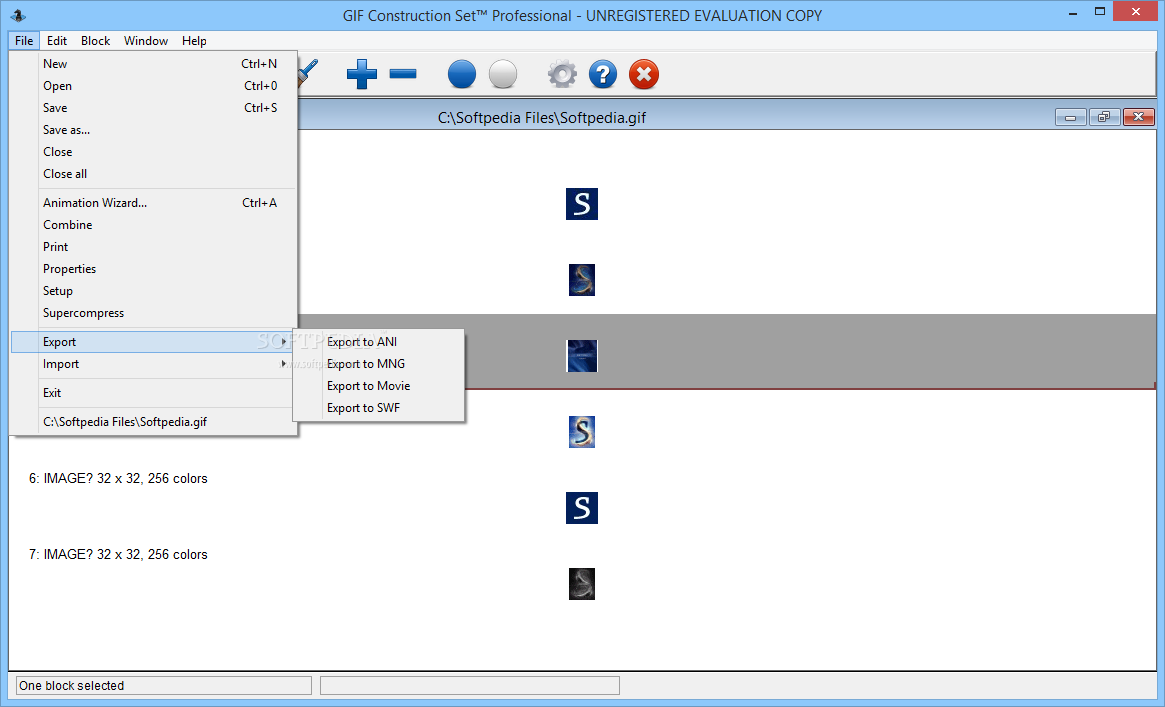This screenshot has height=707, width=1165.
Task: Choose Close all menu entry
Action: click(154, 174)
